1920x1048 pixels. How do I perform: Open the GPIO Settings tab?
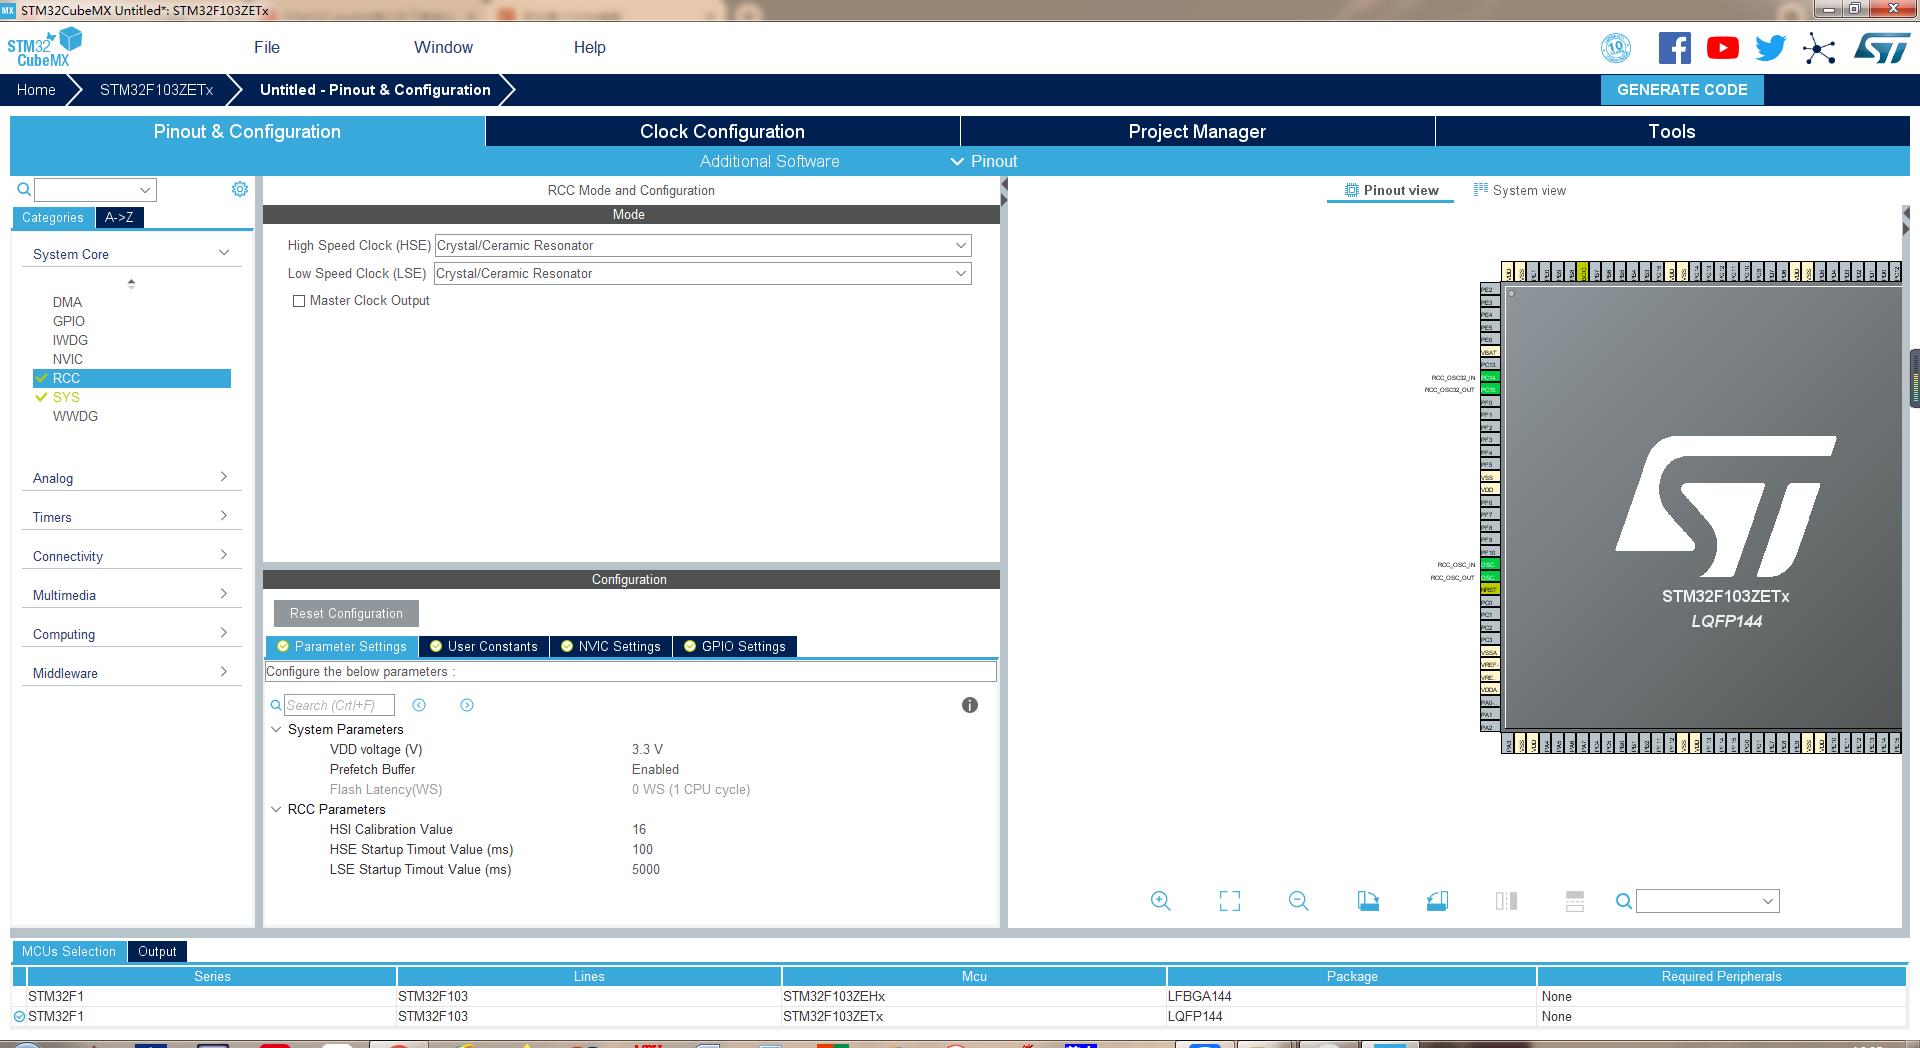click(735, 646)
